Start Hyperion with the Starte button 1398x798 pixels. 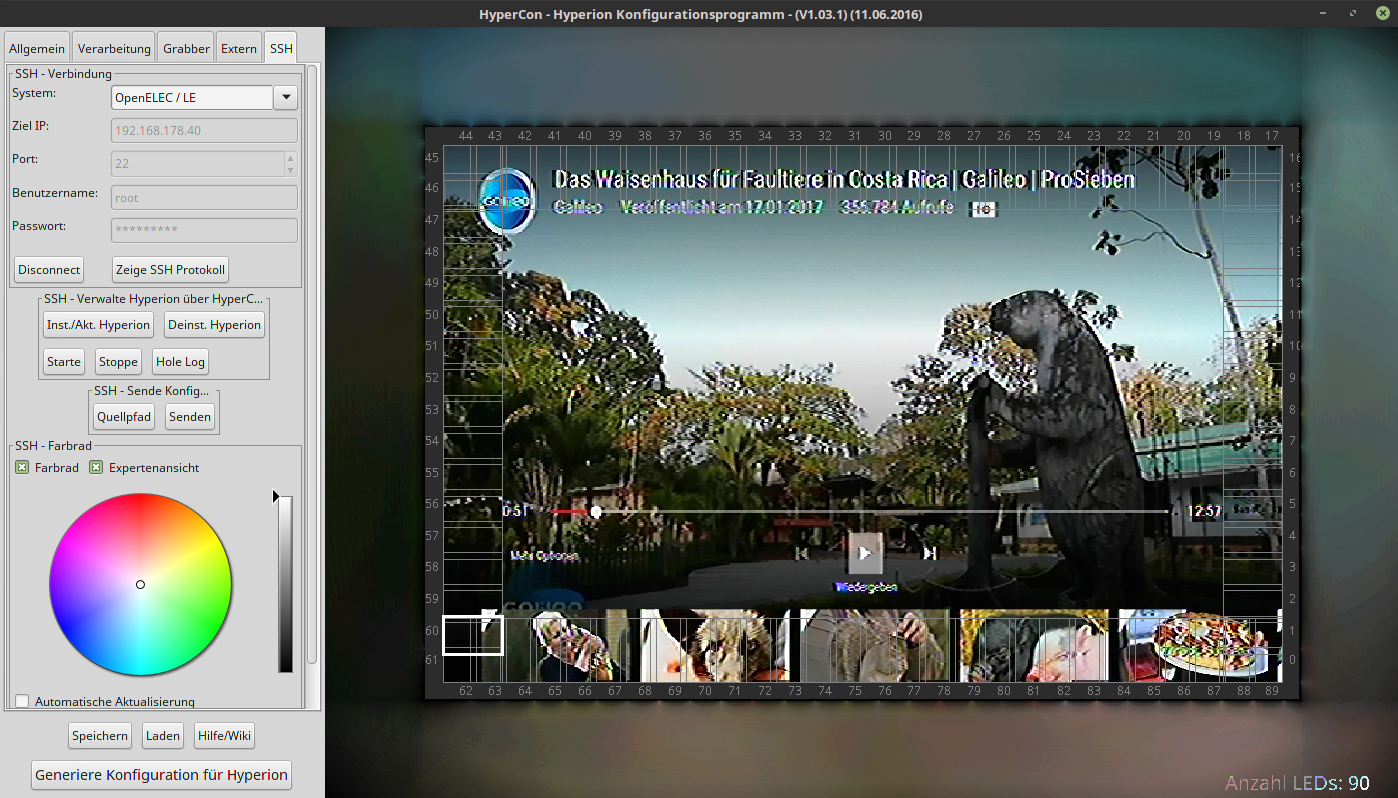click(x=64, y=362)
